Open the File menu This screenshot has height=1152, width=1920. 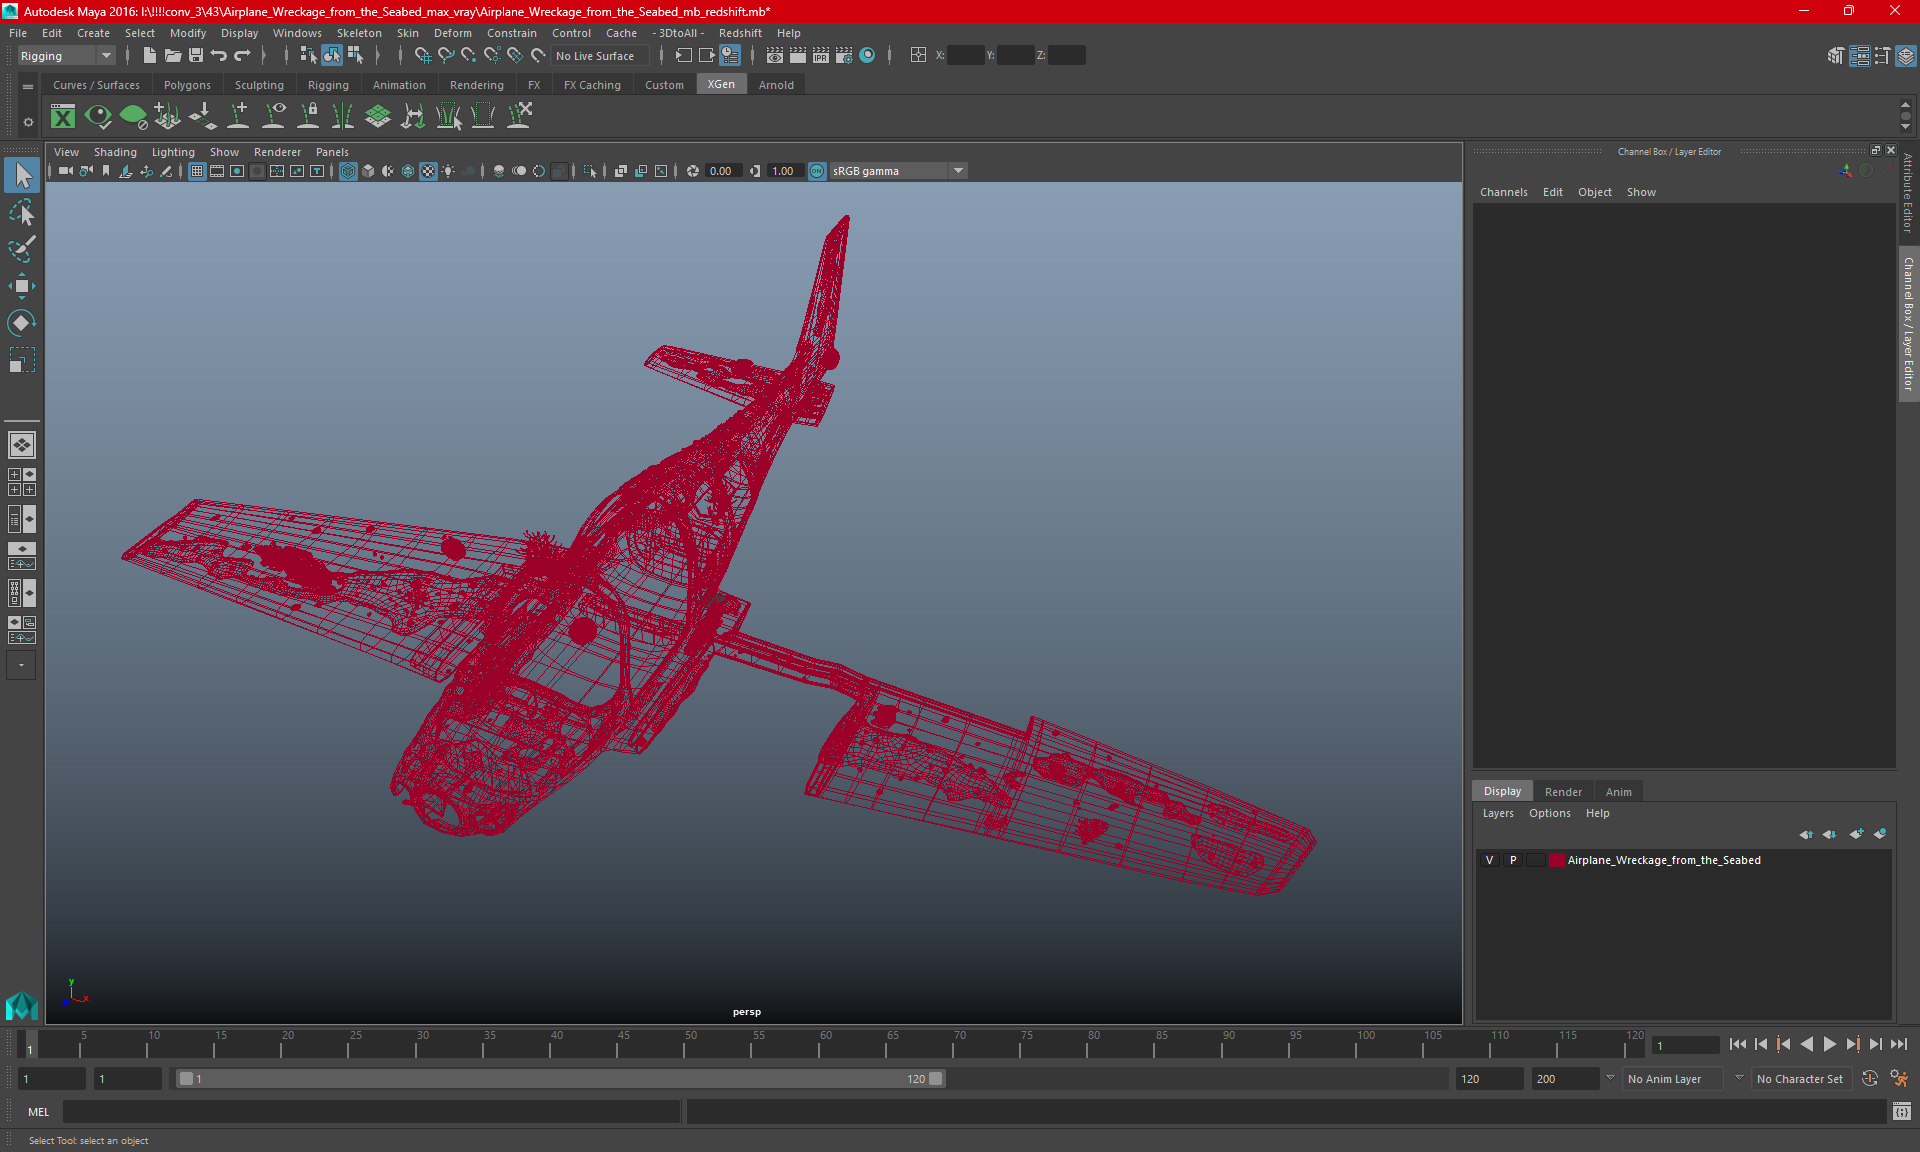click(18, 33)
